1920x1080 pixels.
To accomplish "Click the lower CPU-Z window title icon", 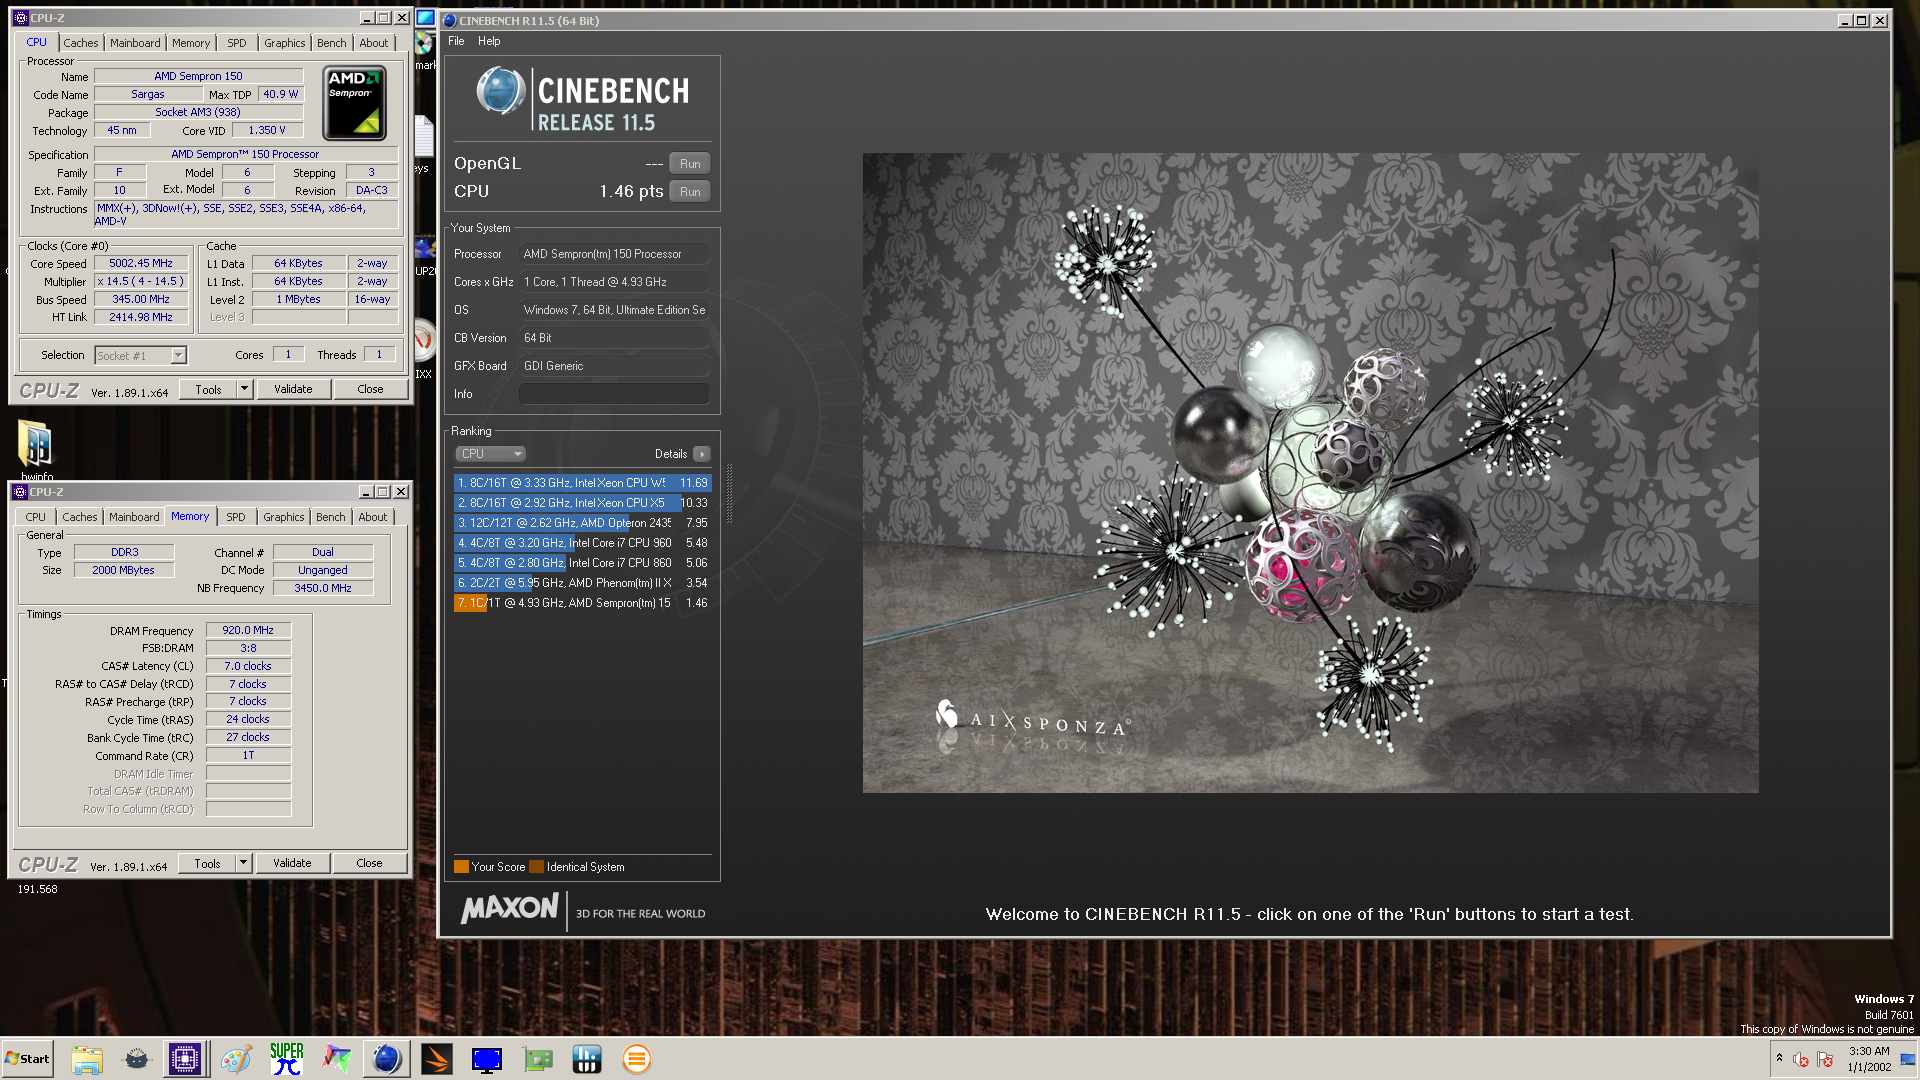I will point(20,492).
